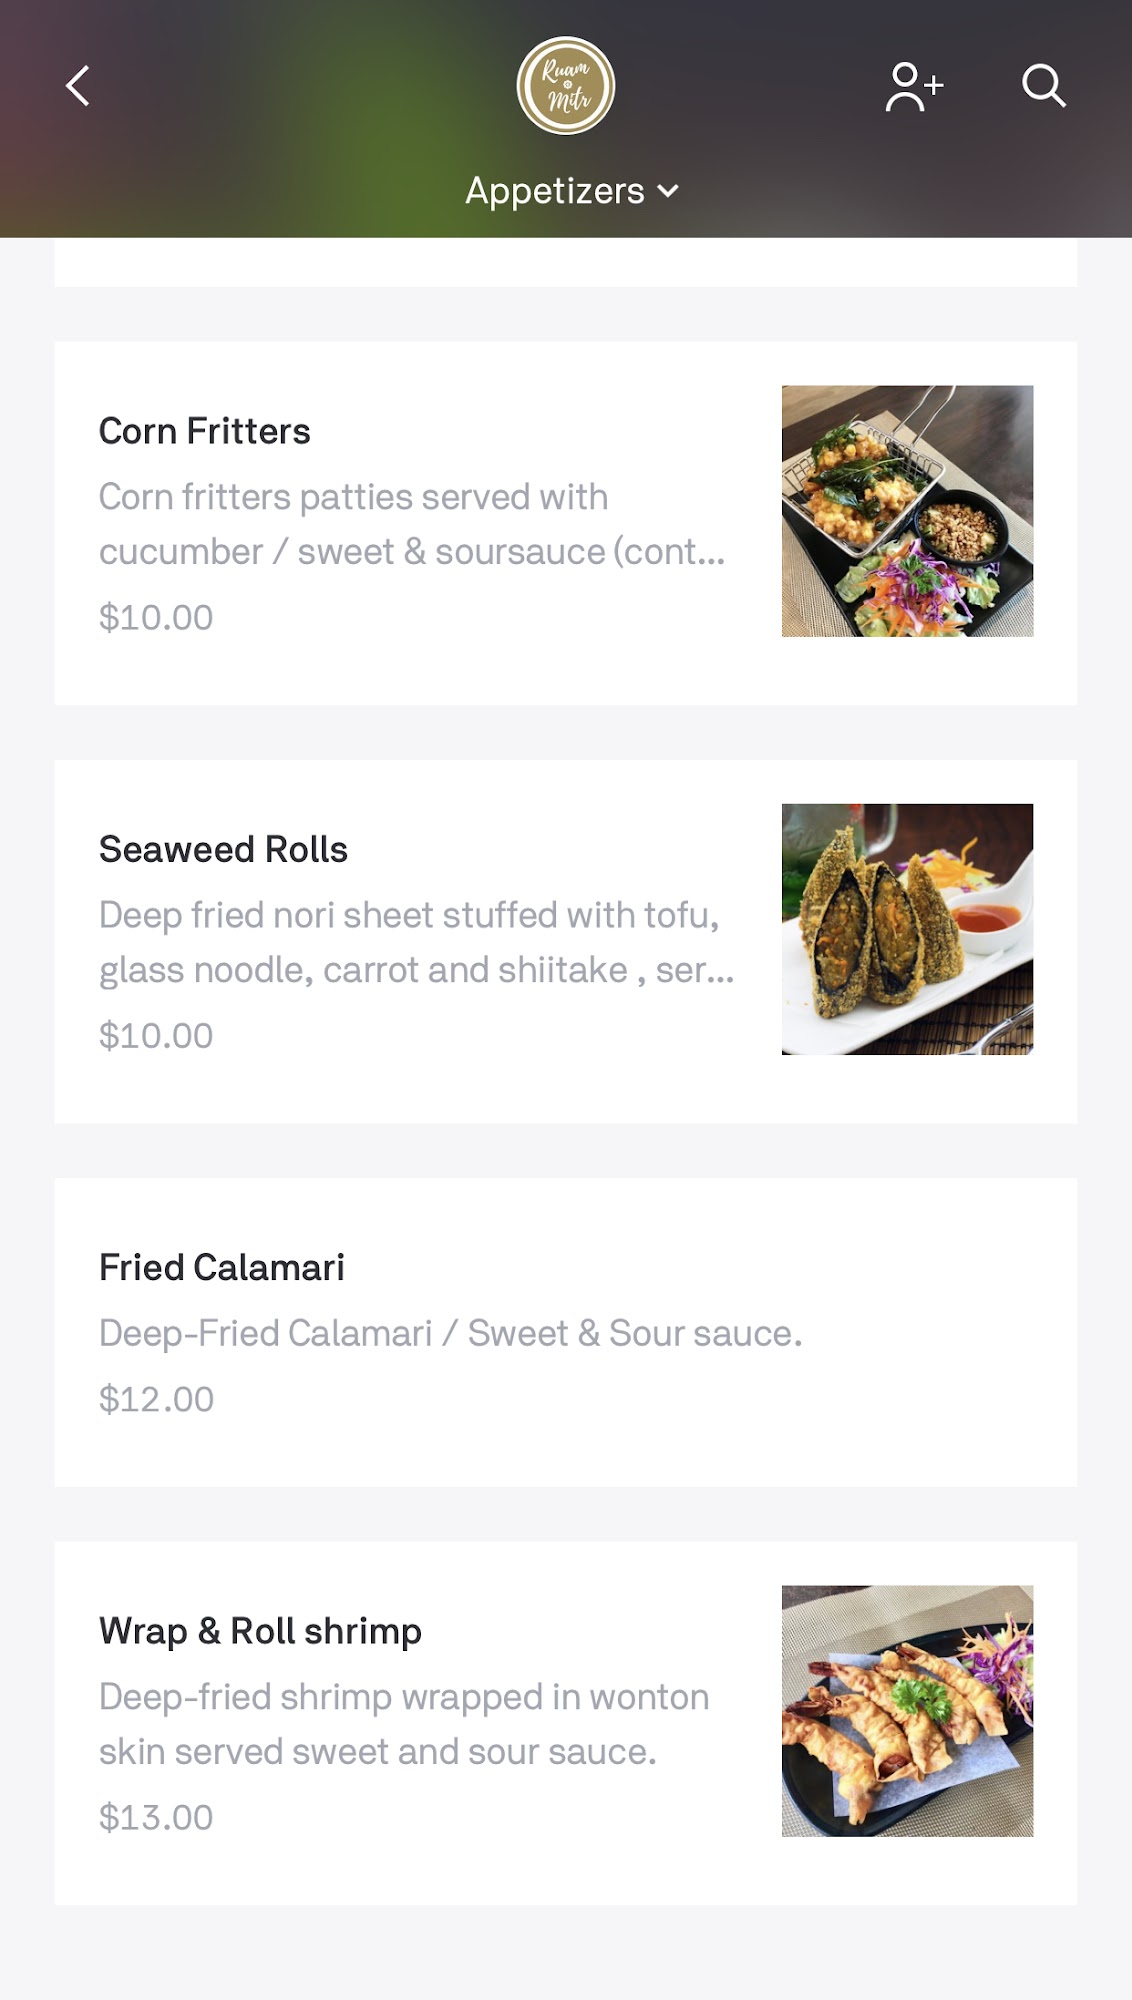The width and height of the screenshot is (1132, 2000).
Task: Tap the partial menu card at top
Action: [x=566, y=263]
